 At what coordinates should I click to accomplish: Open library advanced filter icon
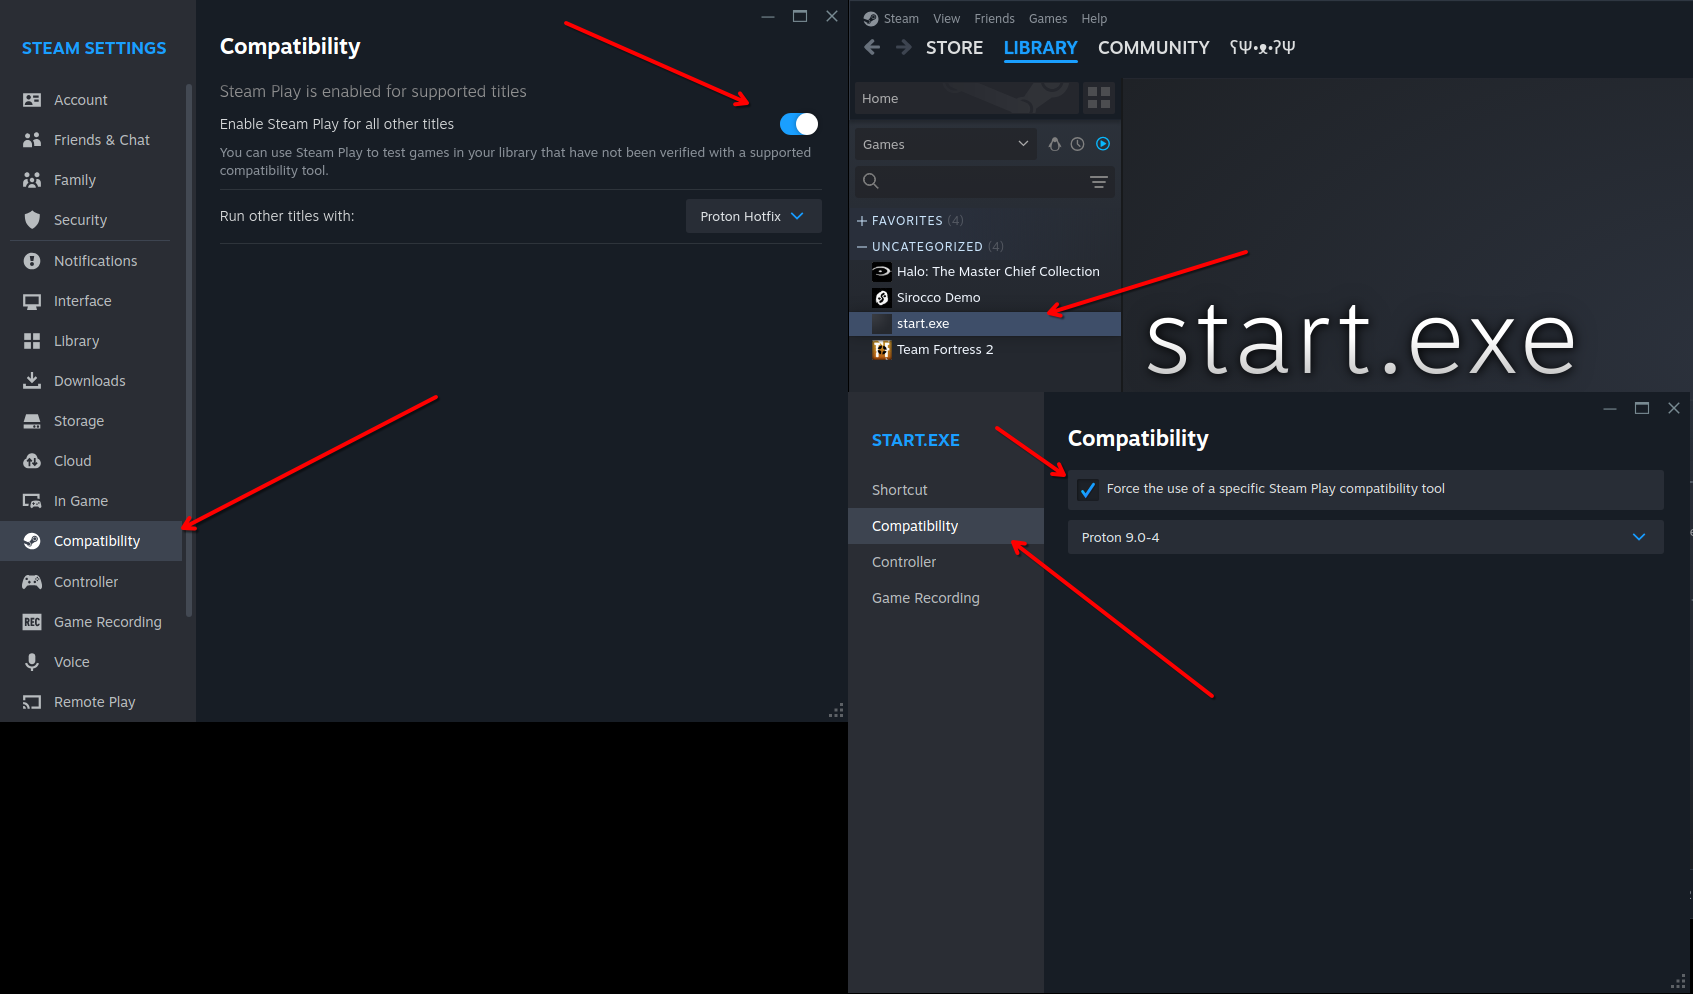[x=1099, y=182]
